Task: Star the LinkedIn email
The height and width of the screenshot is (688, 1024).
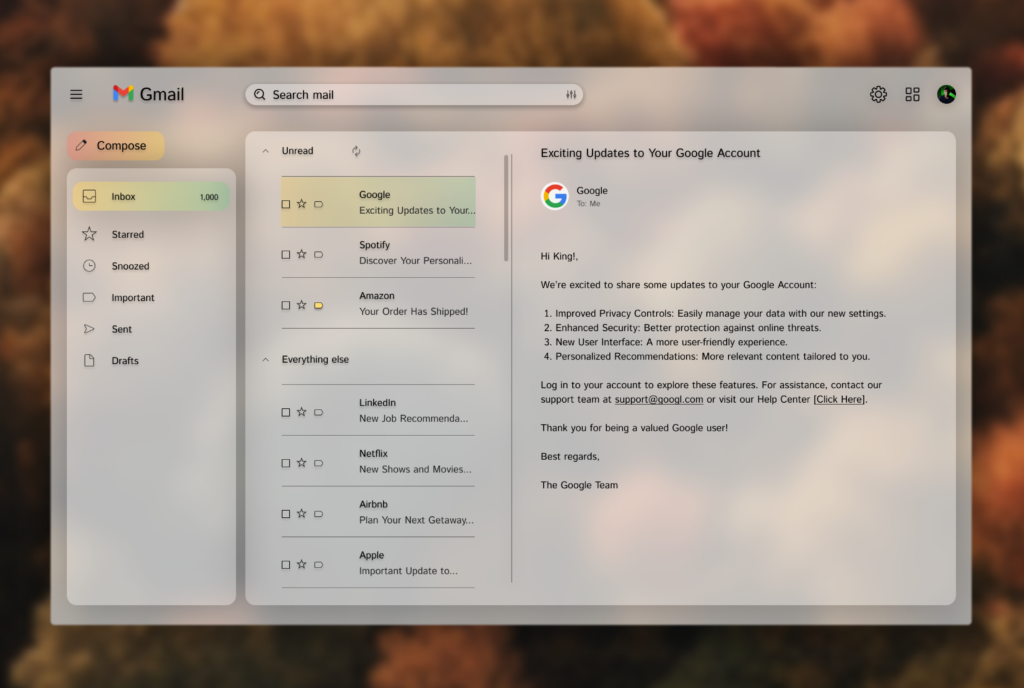Action: 301,412
